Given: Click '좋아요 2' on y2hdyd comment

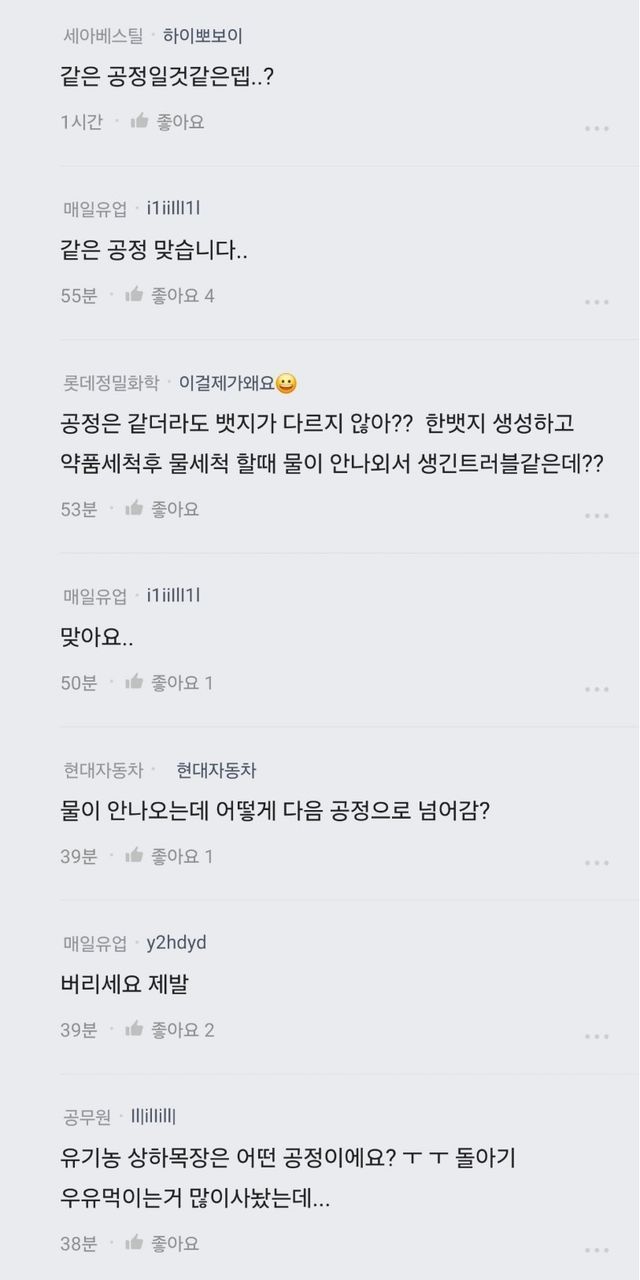Looking at the screenshot, I should [x=182, y=1030].
